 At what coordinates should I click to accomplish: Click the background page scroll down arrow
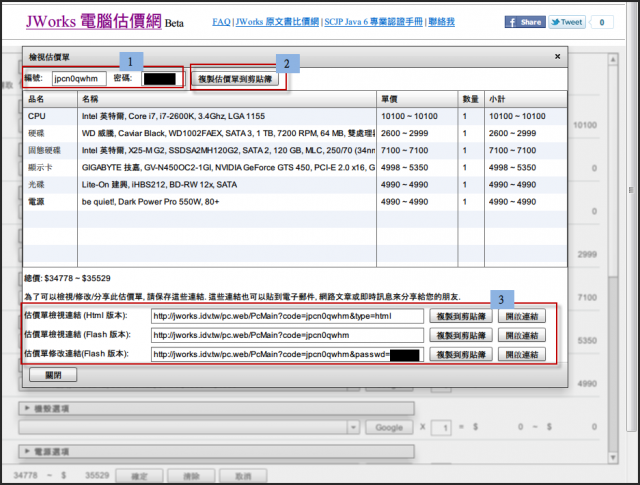(x=613, y=458)
